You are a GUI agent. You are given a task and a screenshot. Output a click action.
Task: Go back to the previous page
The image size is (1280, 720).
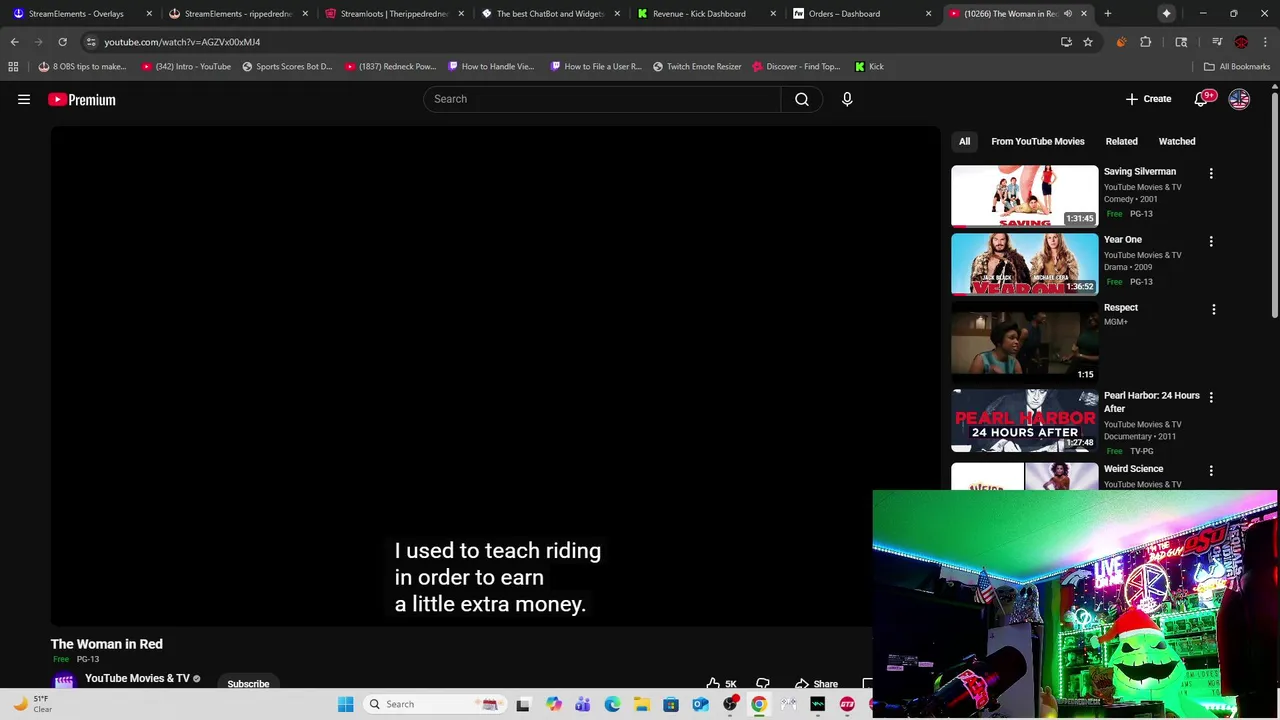tap(14, 42)
